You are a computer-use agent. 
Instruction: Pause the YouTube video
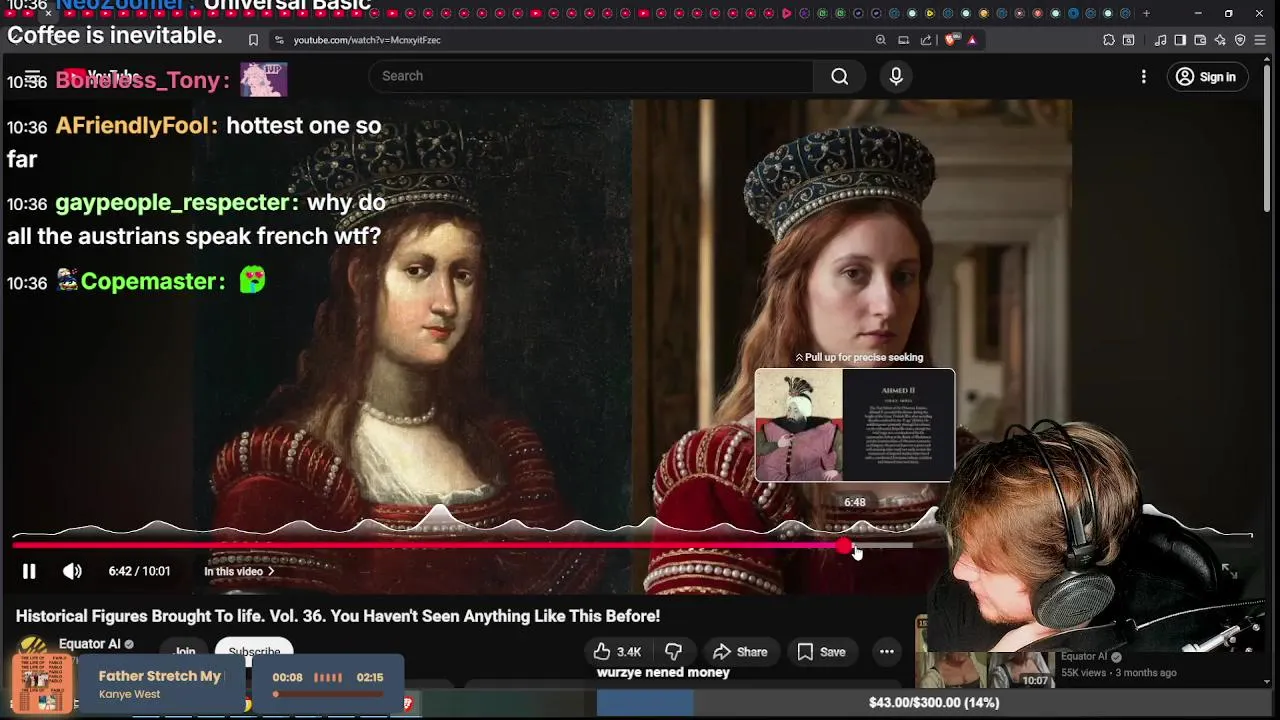pos(29,571)
